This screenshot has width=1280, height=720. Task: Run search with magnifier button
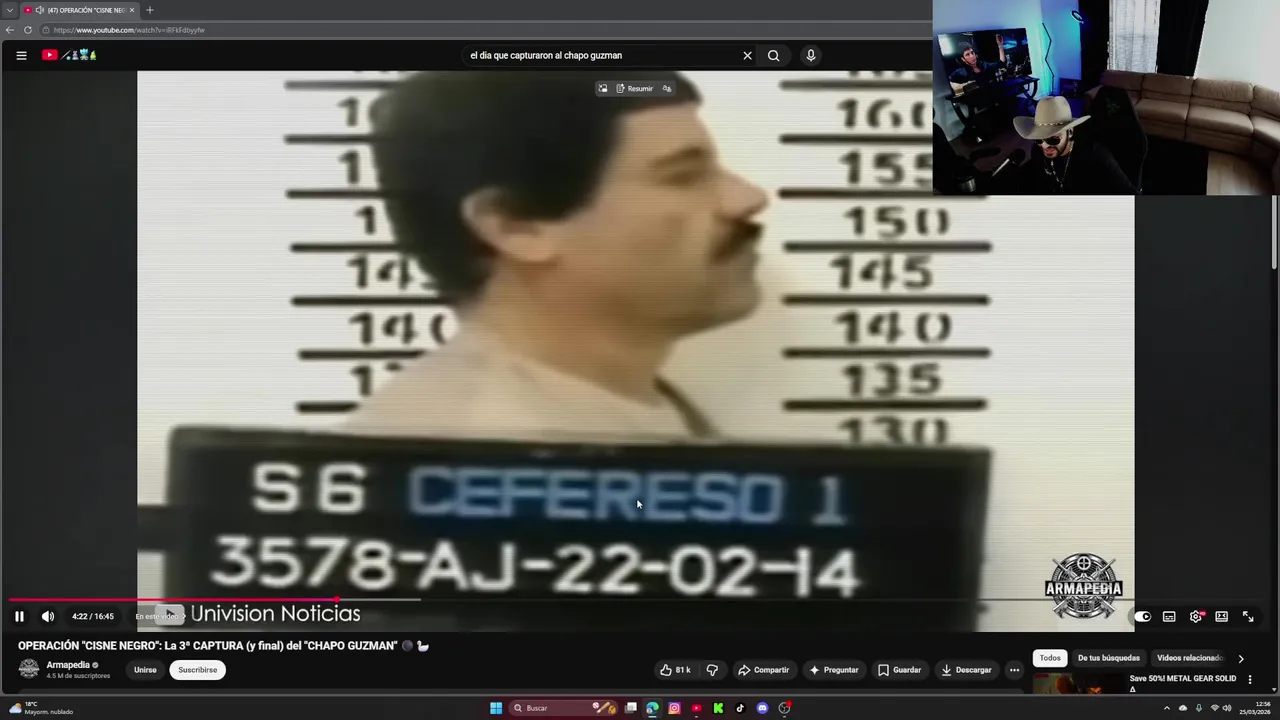pos(773,55)
